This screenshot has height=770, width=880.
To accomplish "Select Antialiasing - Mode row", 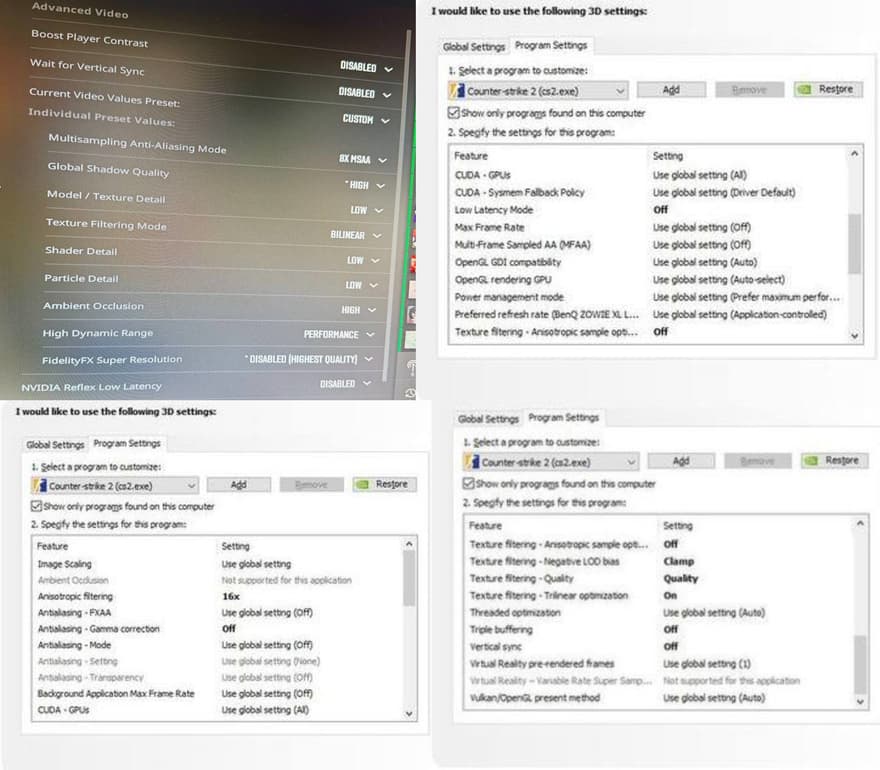I will coord(218,645).
